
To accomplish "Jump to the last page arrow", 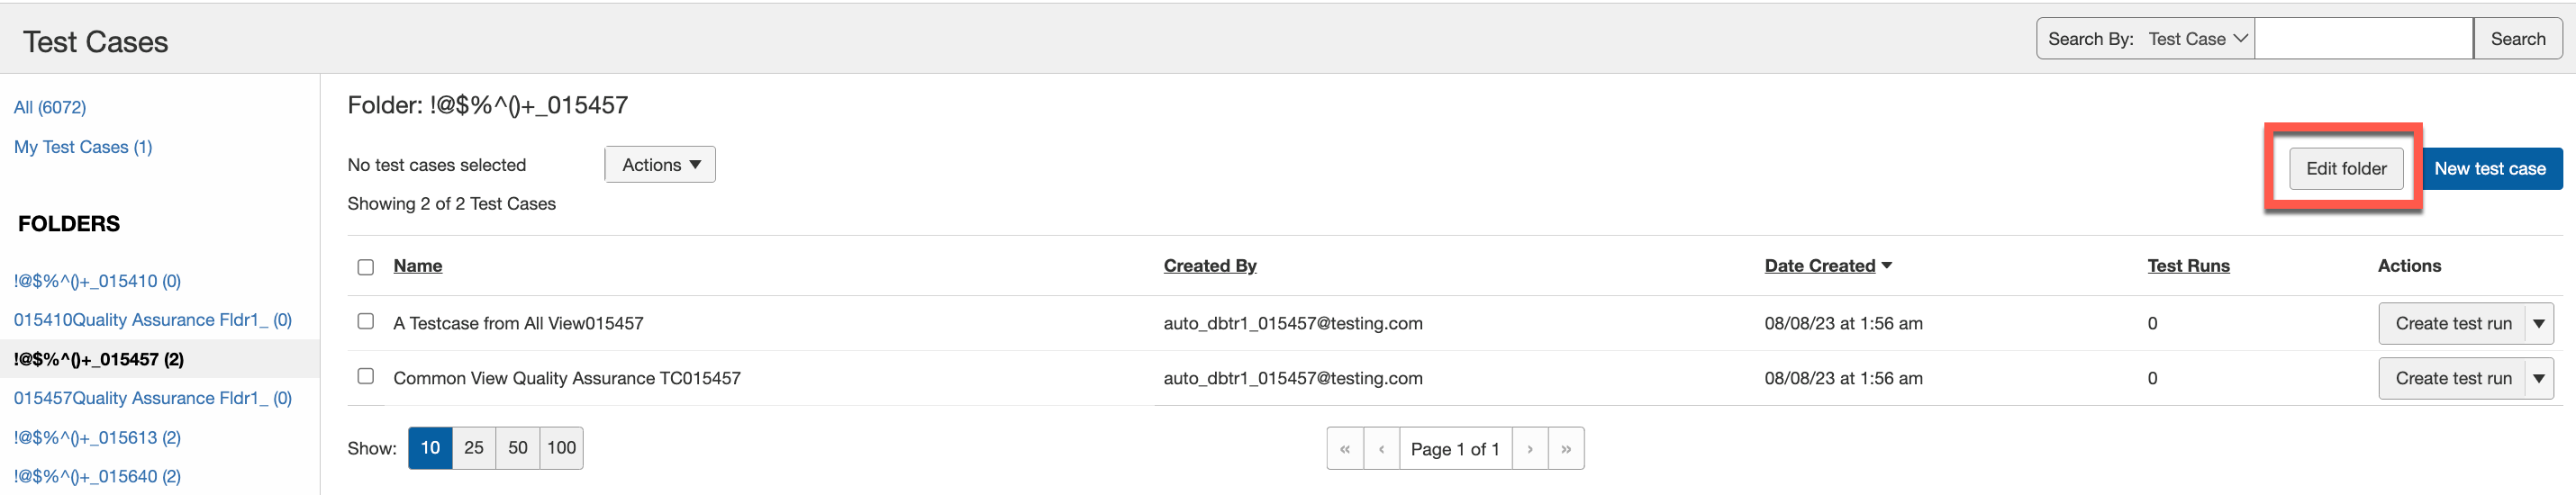I will pos(1566,449).
